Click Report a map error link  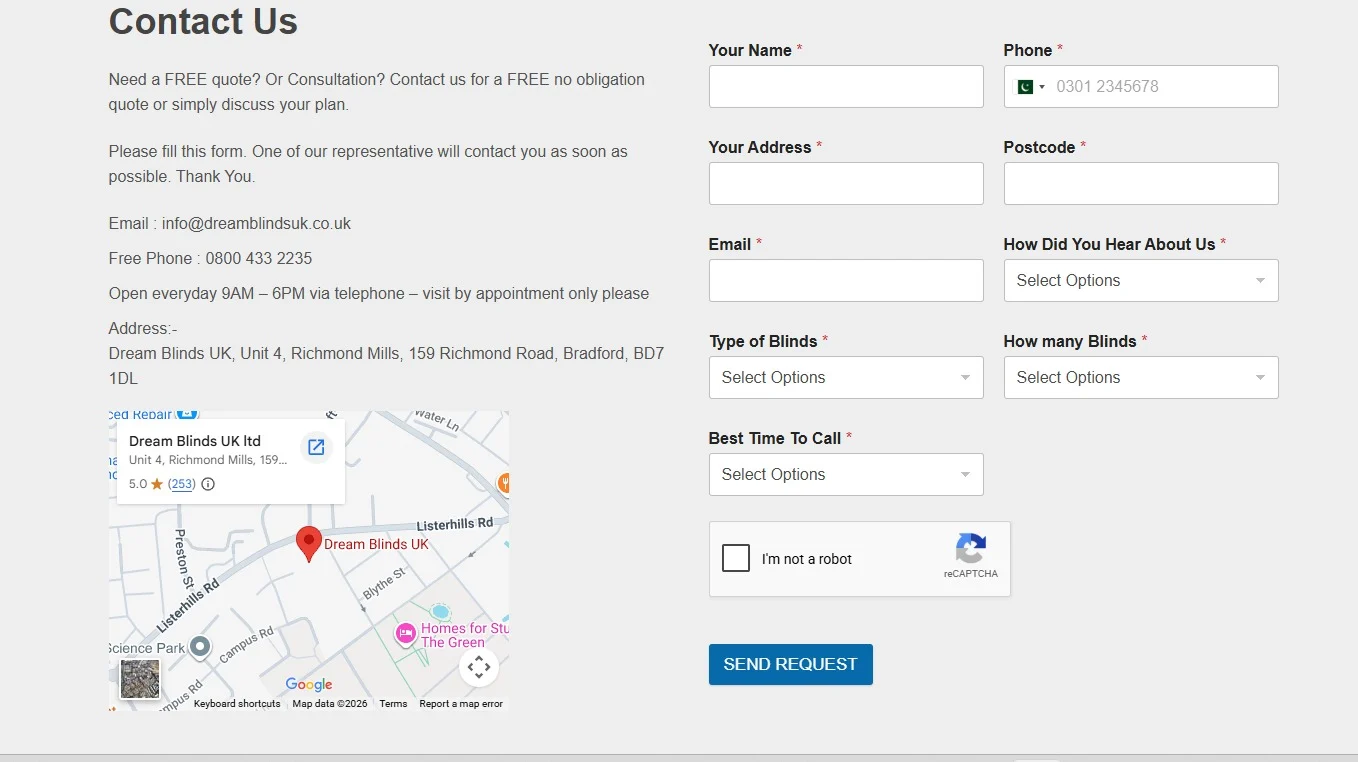tap(461, 704)
